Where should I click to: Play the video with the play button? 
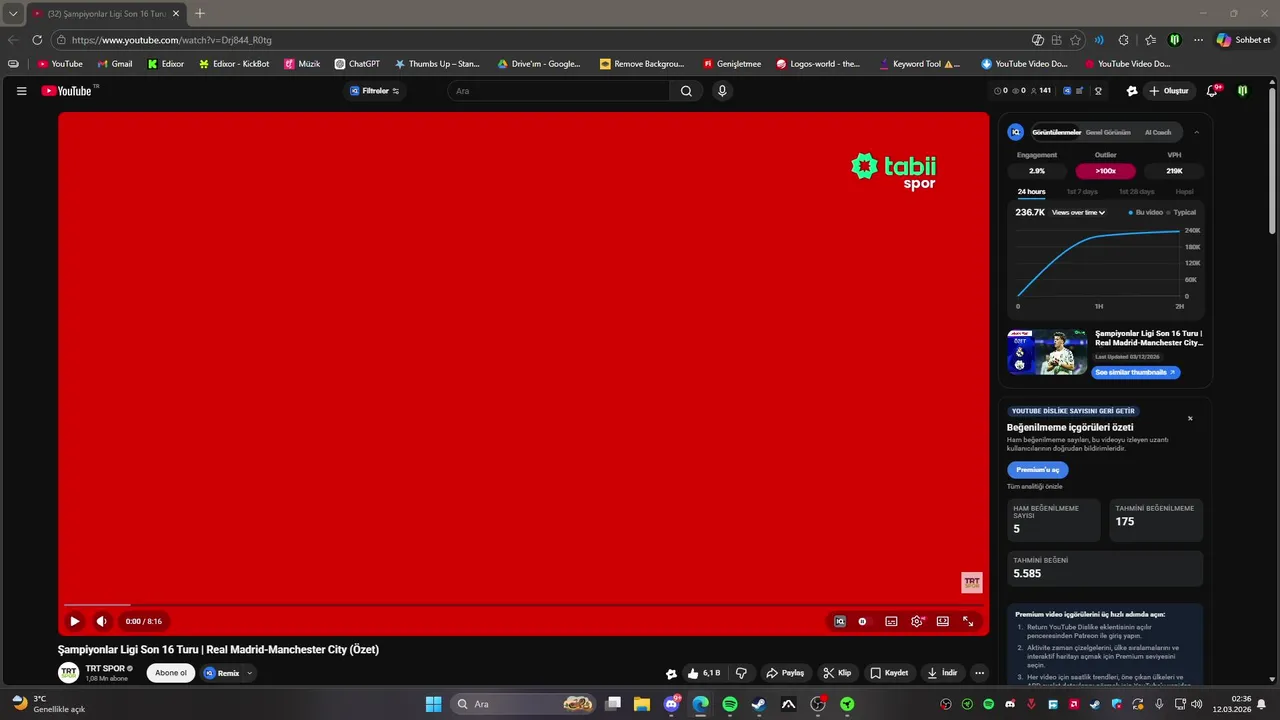click(74, 621)
